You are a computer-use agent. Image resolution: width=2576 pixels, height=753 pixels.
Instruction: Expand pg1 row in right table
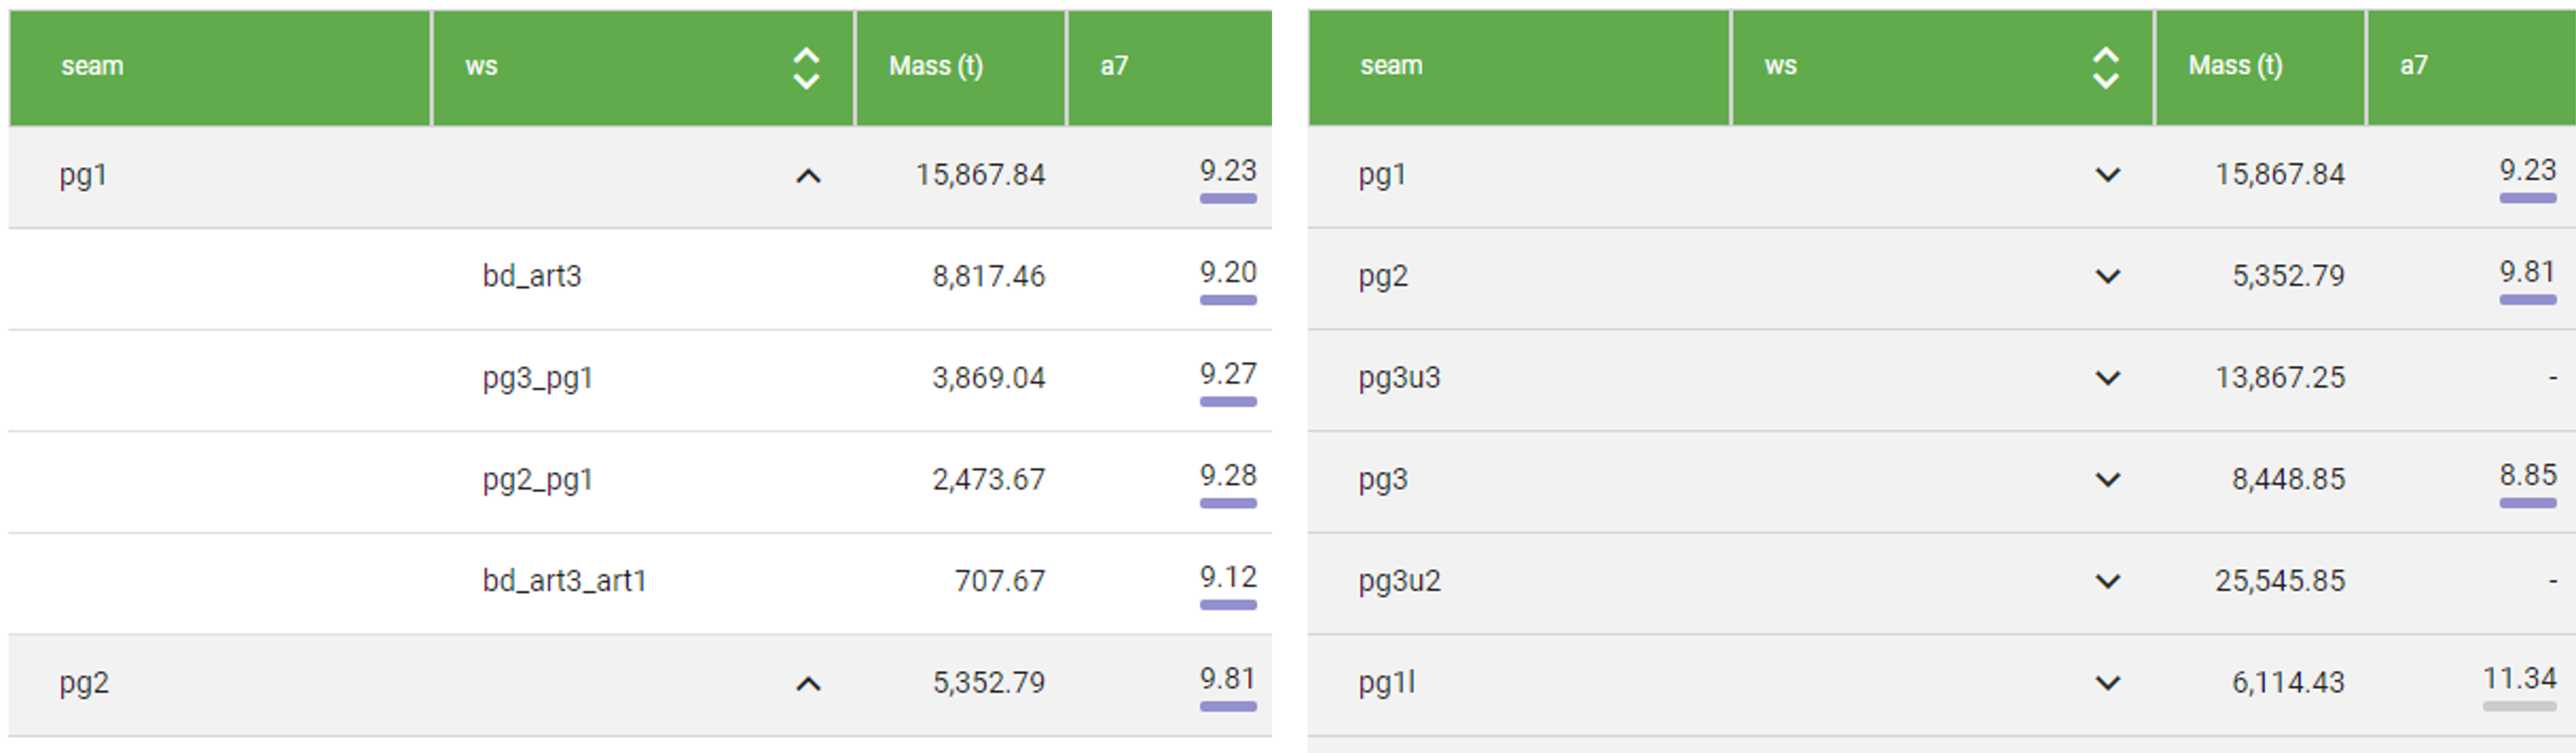coord(2107,176)
